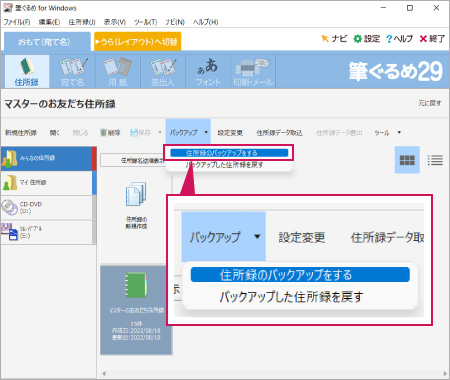This screenshot has height=380, width=450.
Task: Switch to list view
Action: pyautogui.click(x=435, y=160)
